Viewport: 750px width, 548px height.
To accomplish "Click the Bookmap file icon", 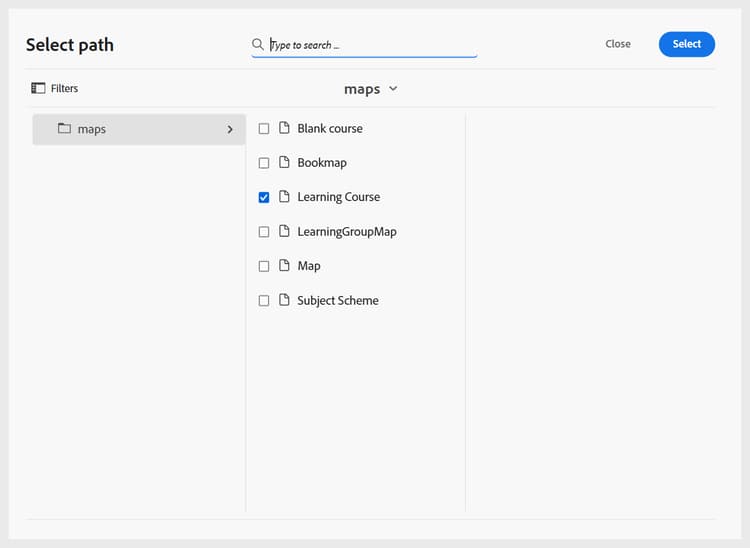I will tap(284, 162).
